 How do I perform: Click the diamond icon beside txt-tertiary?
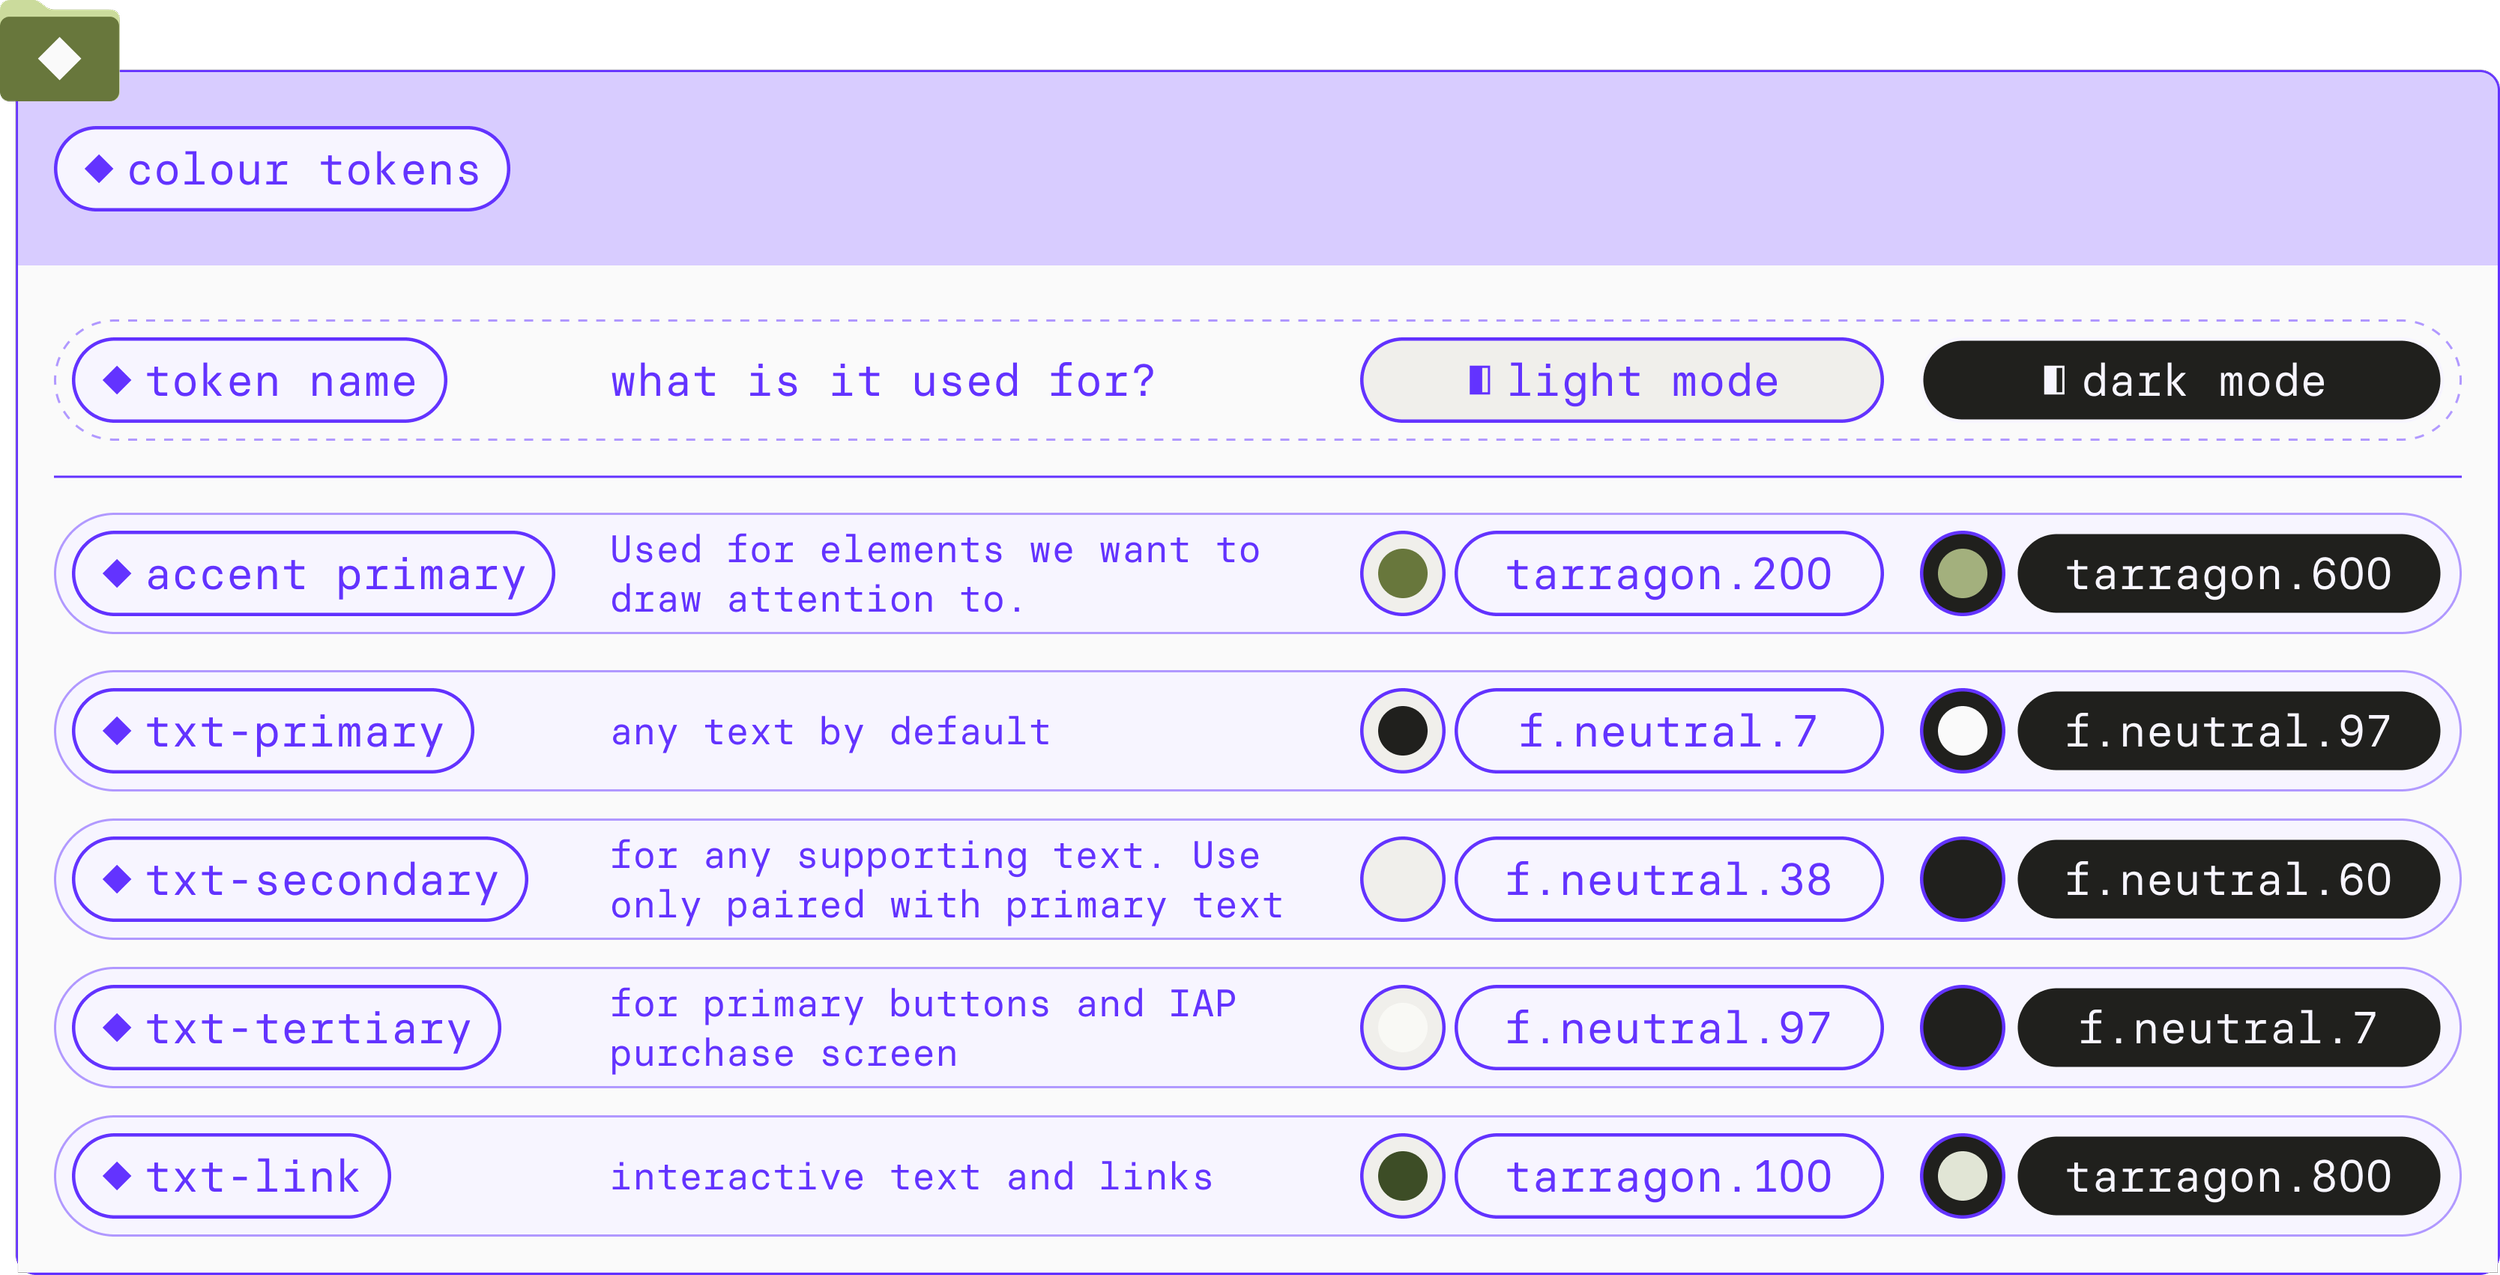click(117, 1027)
